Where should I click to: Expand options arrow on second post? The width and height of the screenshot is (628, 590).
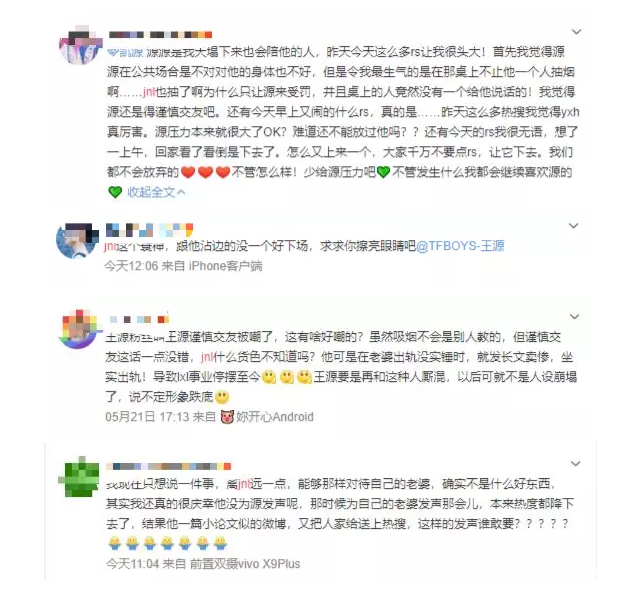[574, 226]
